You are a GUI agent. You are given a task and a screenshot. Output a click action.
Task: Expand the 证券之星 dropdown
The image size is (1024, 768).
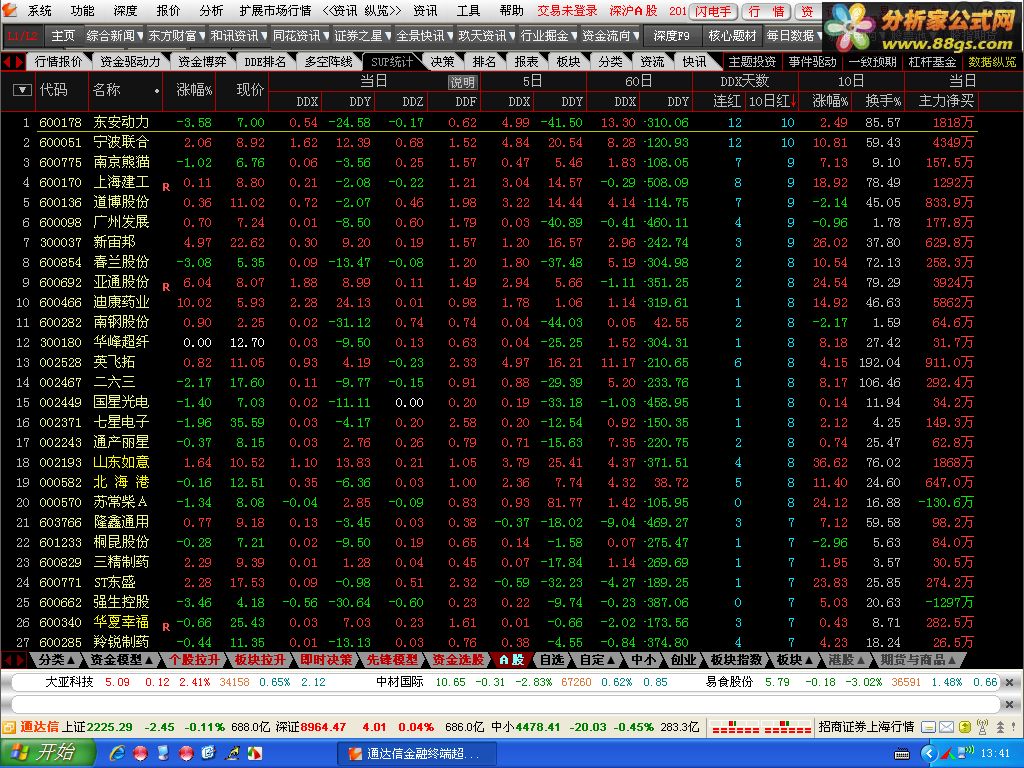pyautogui.click(x=388, y=36)
